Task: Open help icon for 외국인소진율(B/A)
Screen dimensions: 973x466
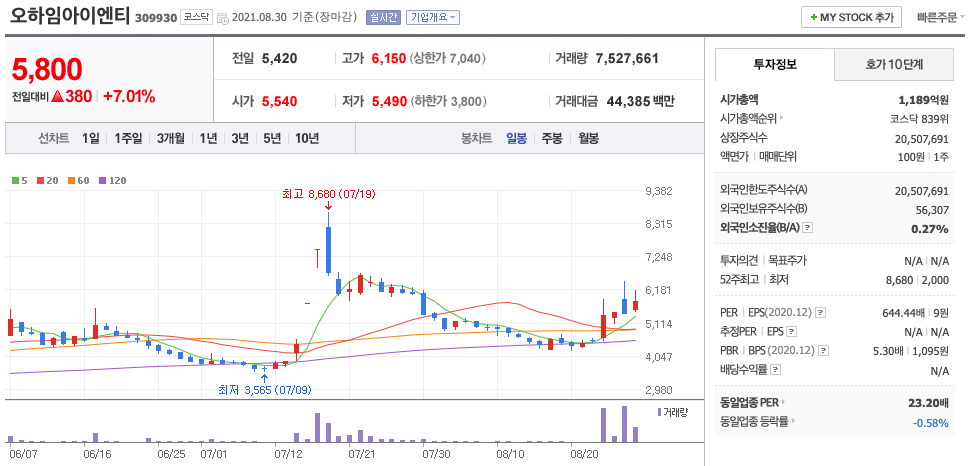Action: pyautogui.click(x=807, y=228)
